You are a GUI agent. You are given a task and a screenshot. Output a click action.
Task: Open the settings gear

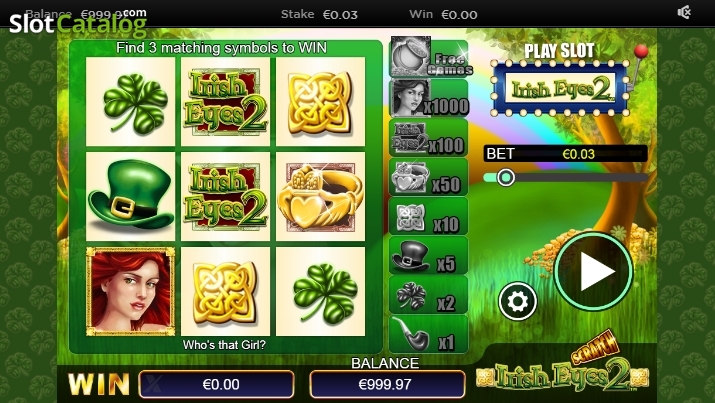click(518, 301)
